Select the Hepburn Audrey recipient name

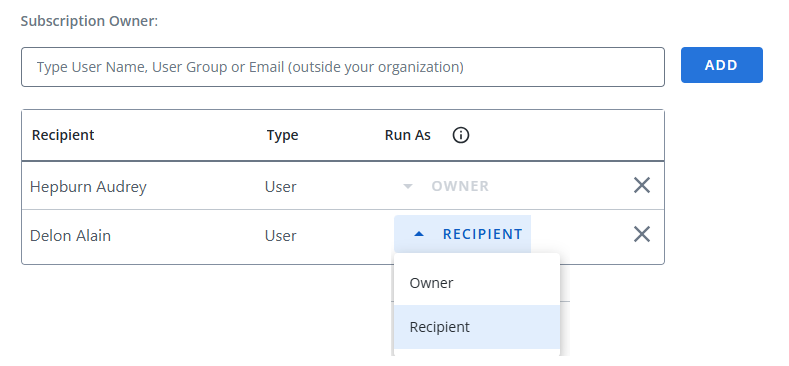[88, 187]
